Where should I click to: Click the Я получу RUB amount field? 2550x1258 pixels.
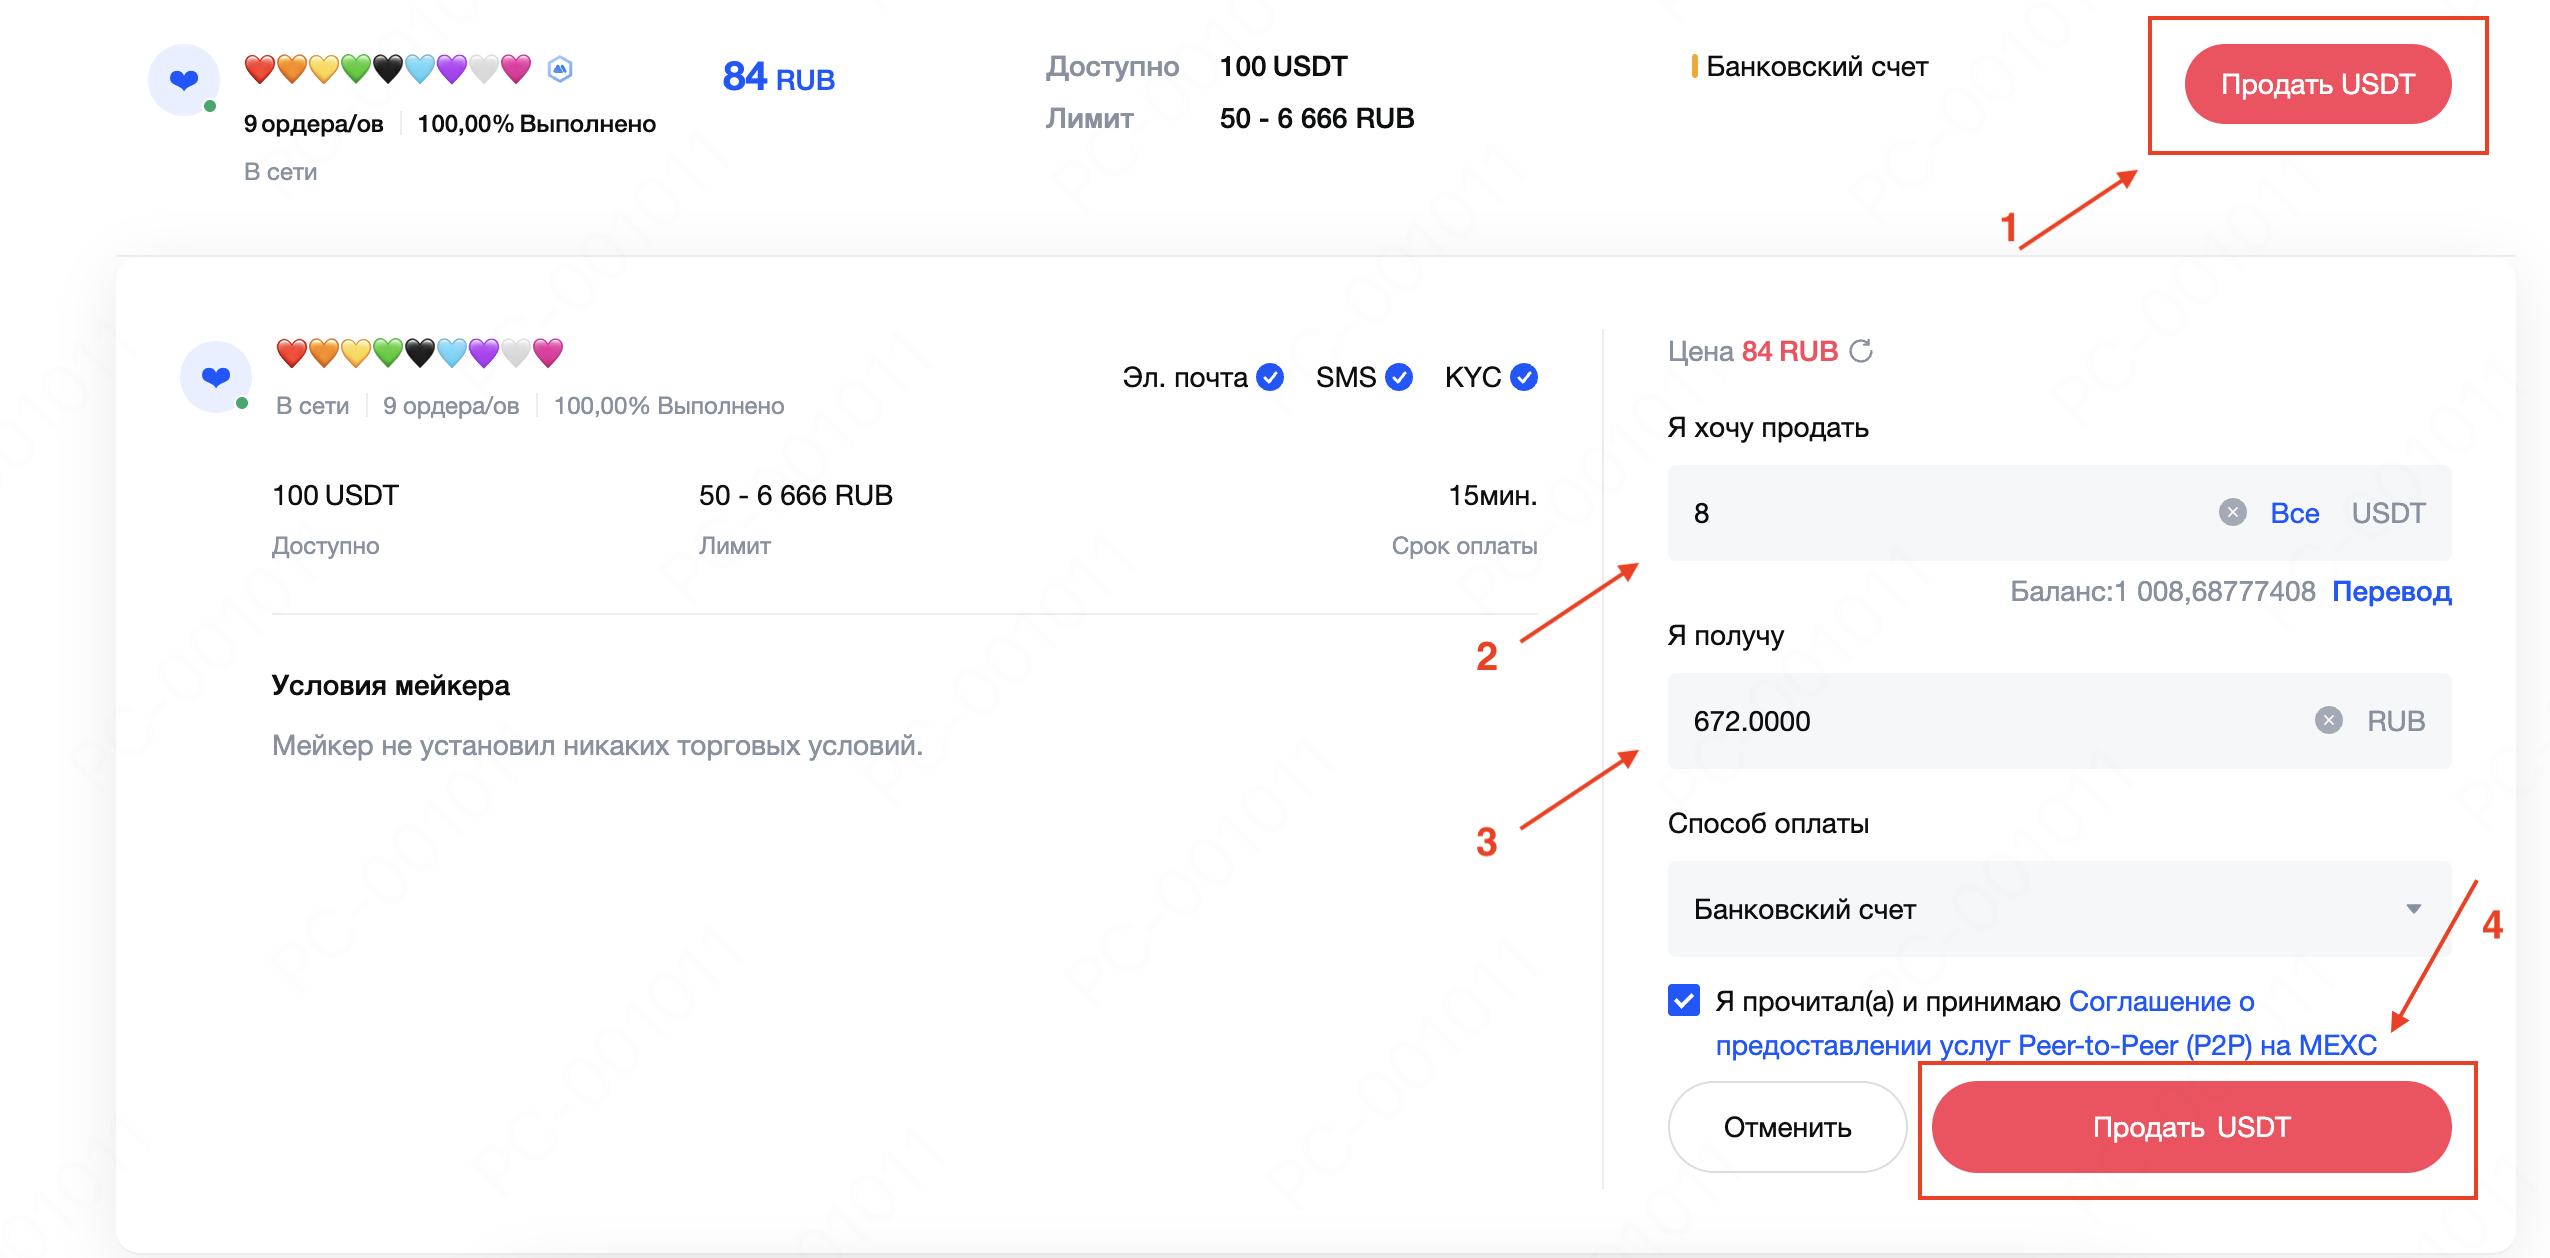[1980, 721]
